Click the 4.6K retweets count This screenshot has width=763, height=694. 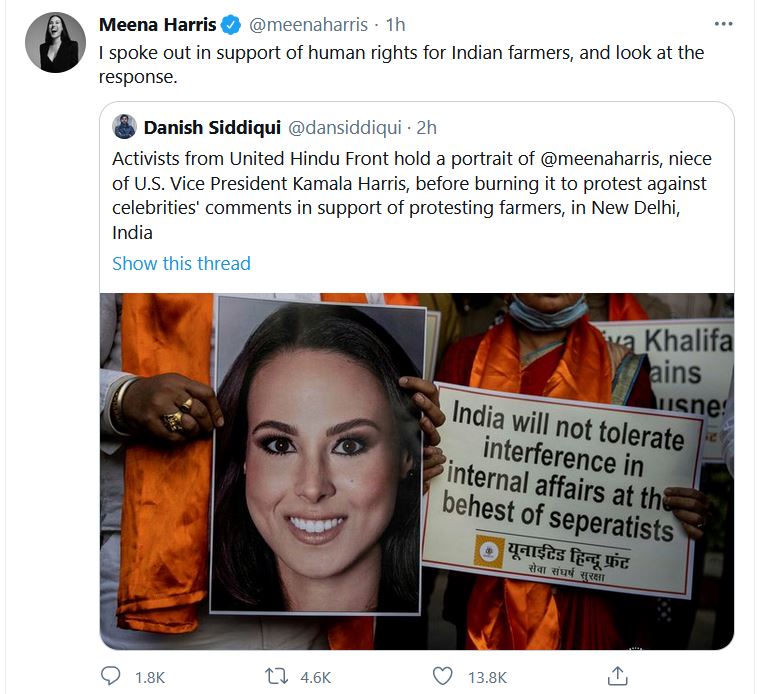click(x=315, y=677)
